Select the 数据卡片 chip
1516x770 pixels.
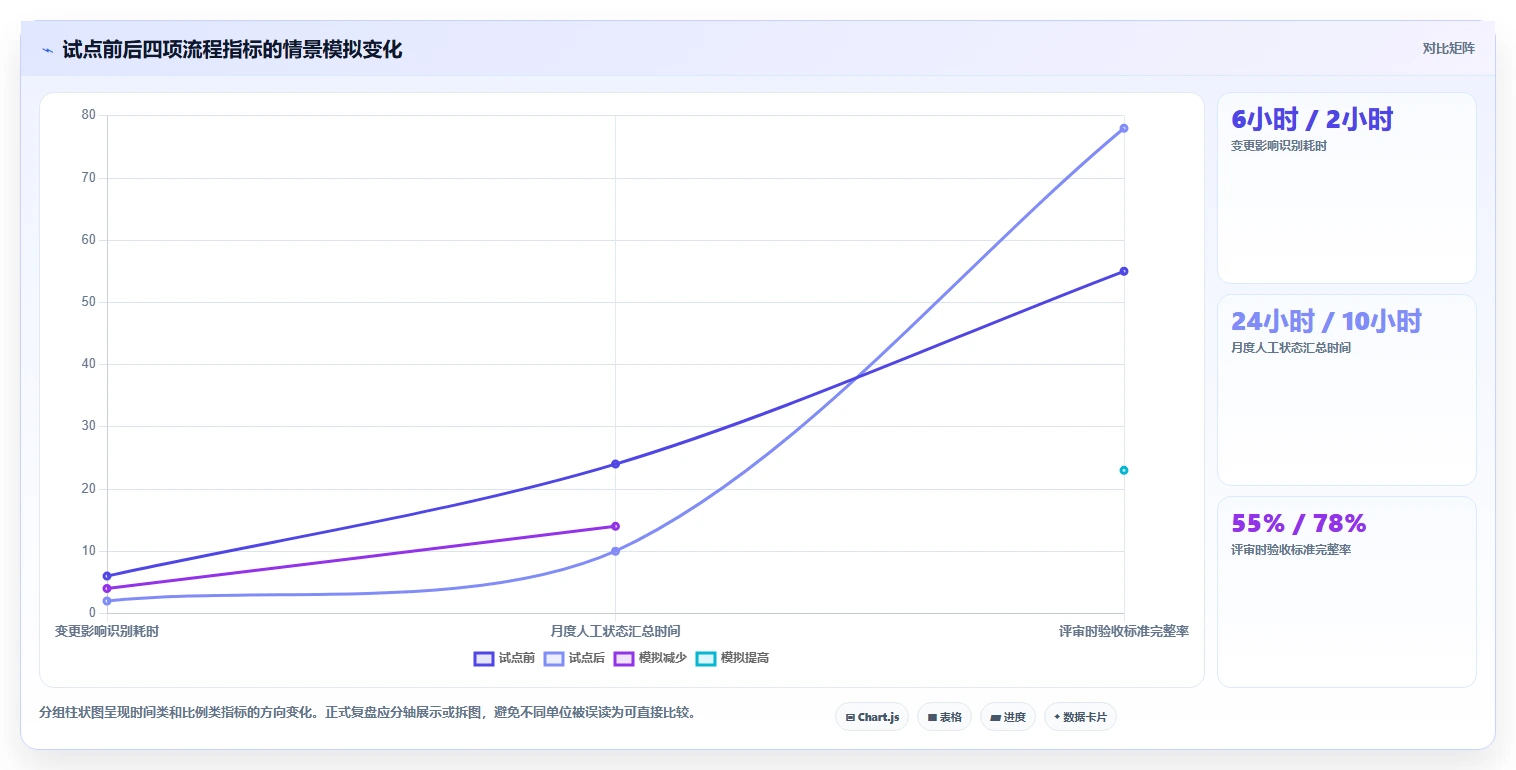point(1080,717)
